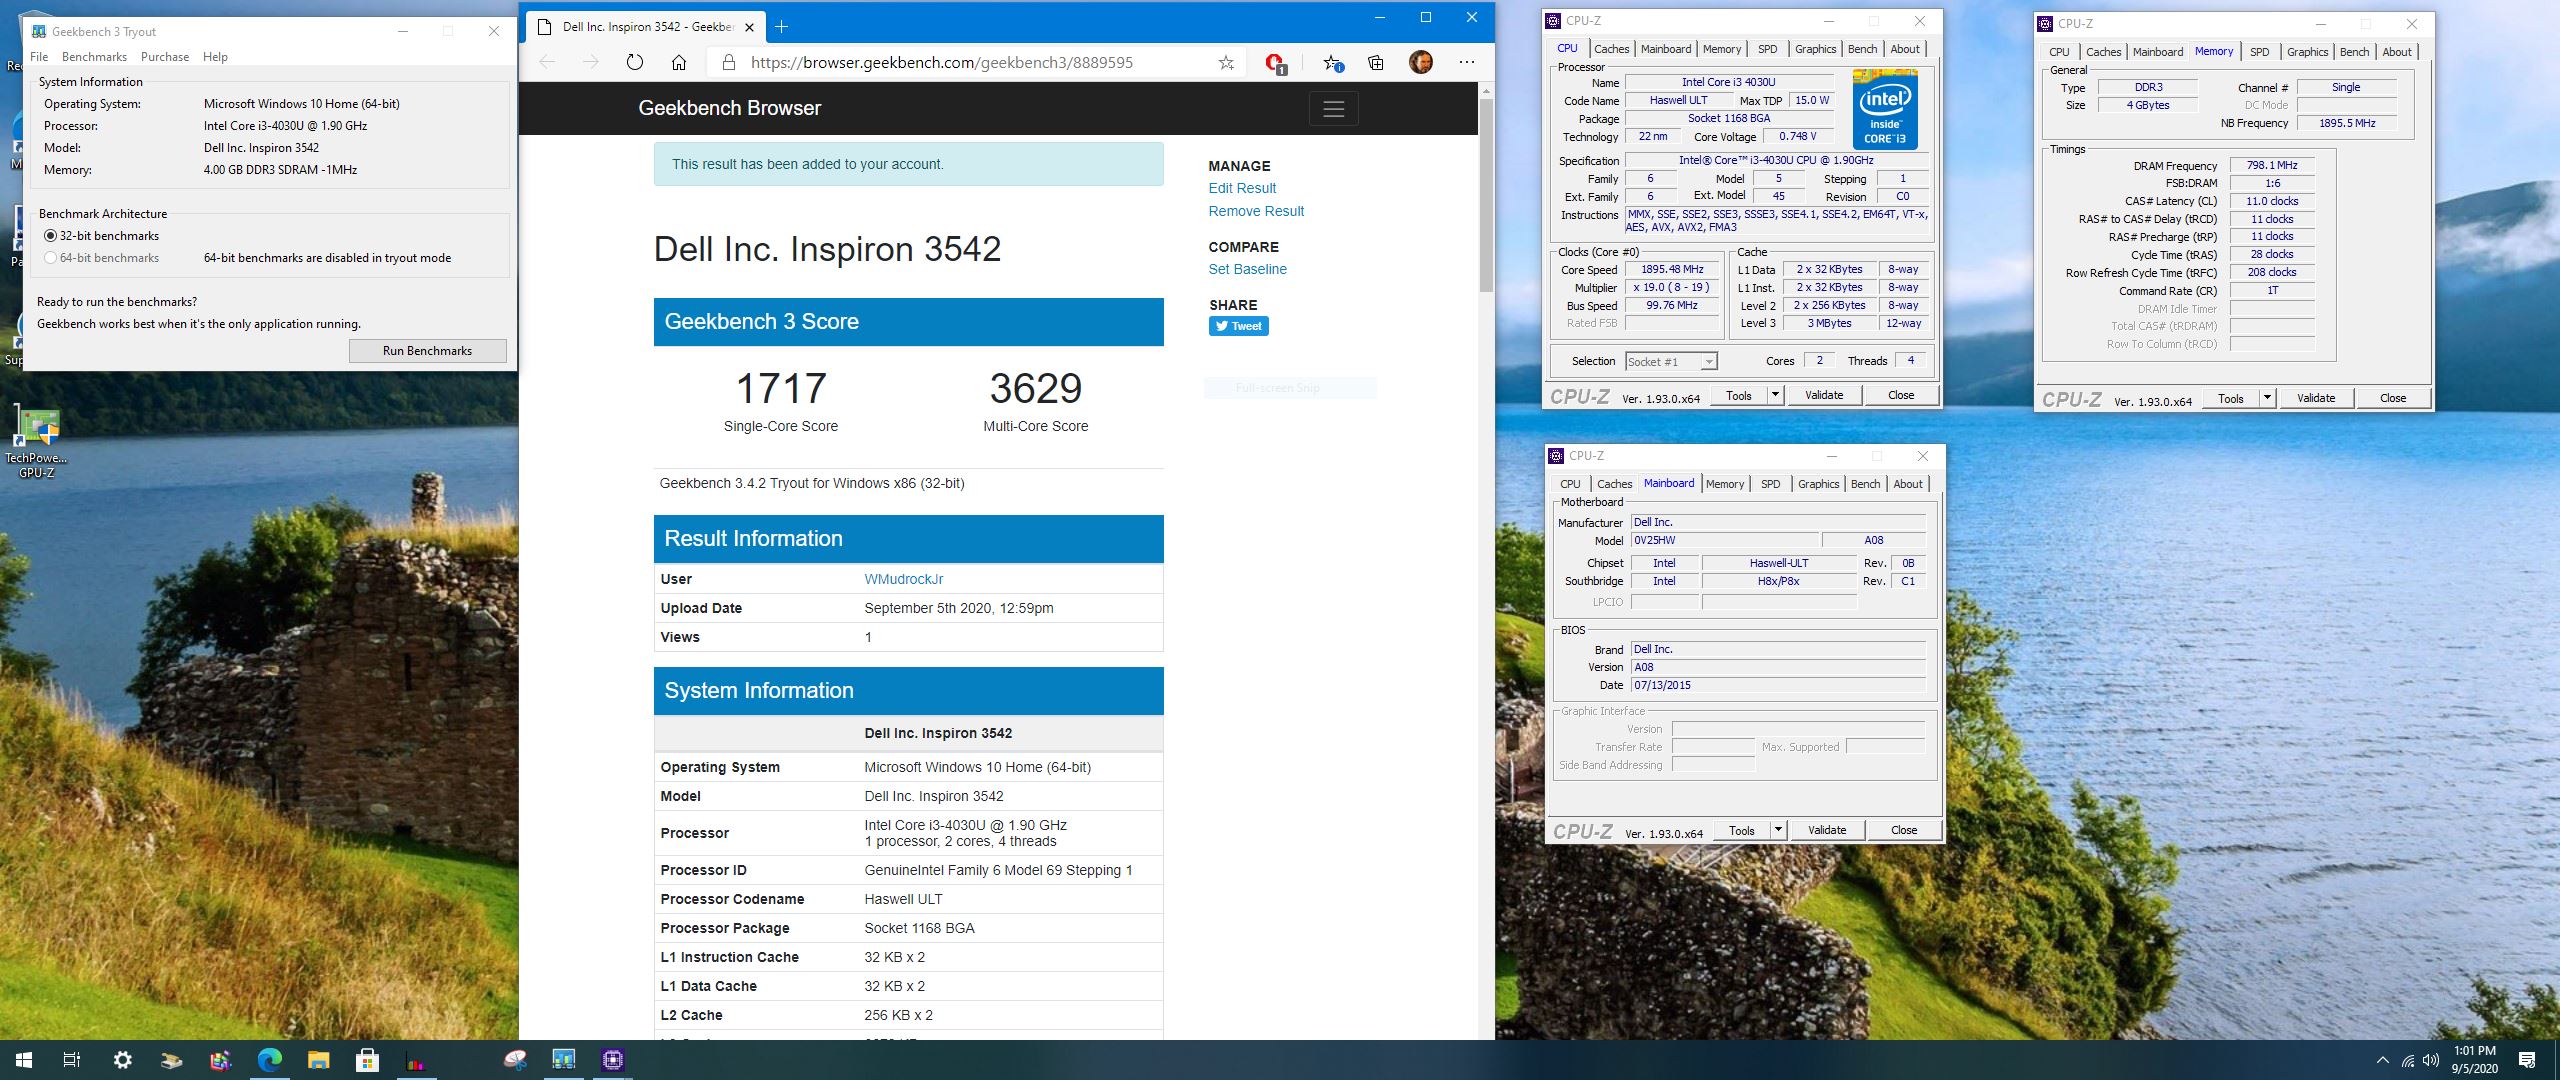Click Core Speed value 1895.48 MHz
Viewport: 2560px width, 1080px height.
coord(1672,269)
